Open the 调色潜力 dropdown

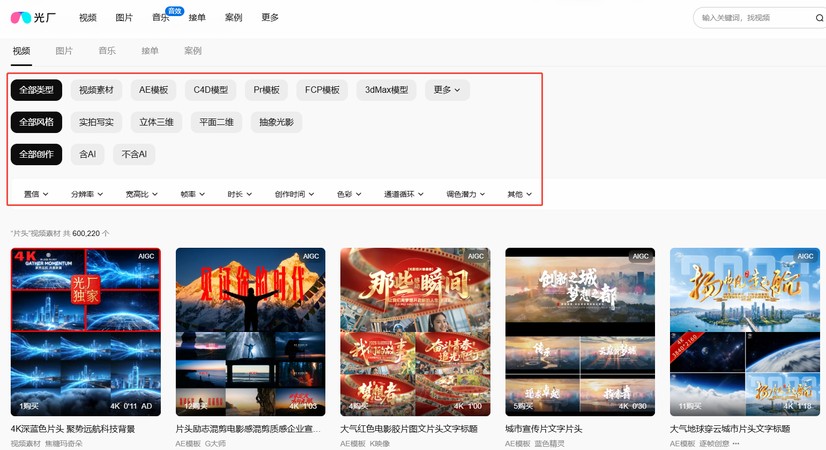click(x=466, y=194)
